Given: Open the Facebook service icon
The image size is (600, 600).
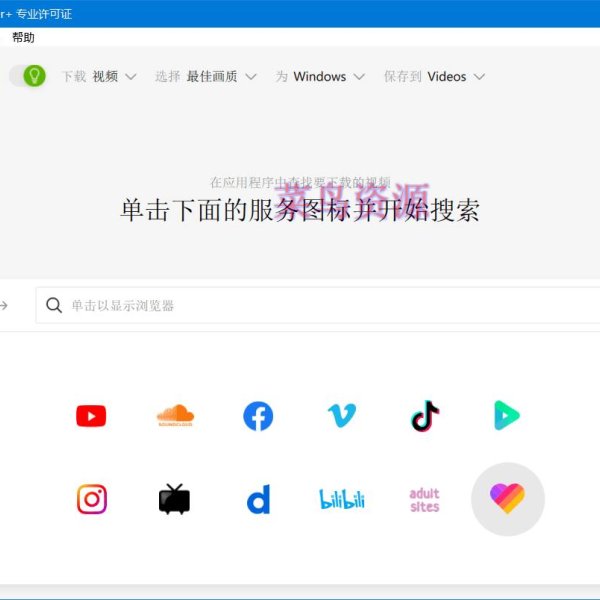Looking at the screenshot, I should coord(258,416).
